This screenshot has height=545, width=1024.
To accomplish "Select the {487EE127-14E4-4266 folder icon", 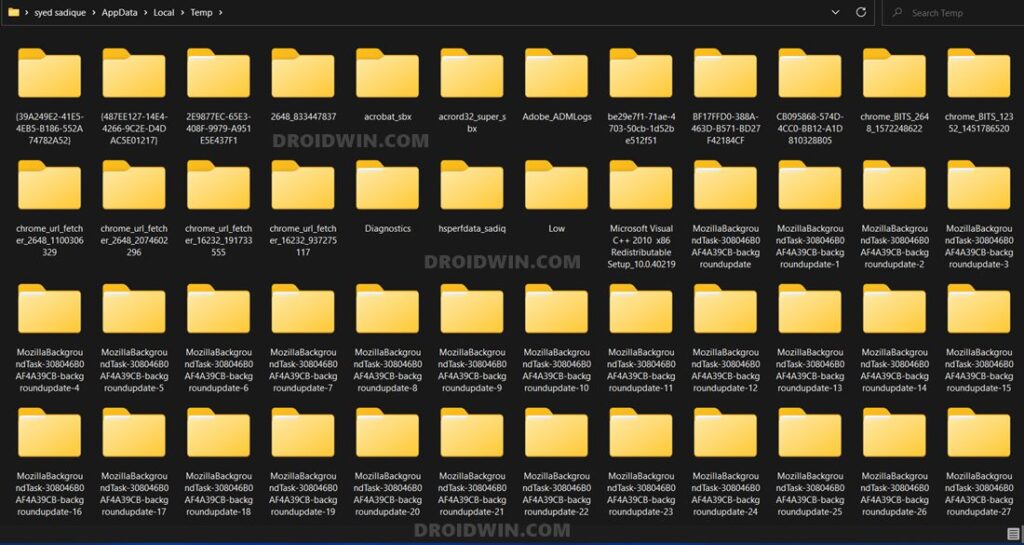I will pos(134,73).
